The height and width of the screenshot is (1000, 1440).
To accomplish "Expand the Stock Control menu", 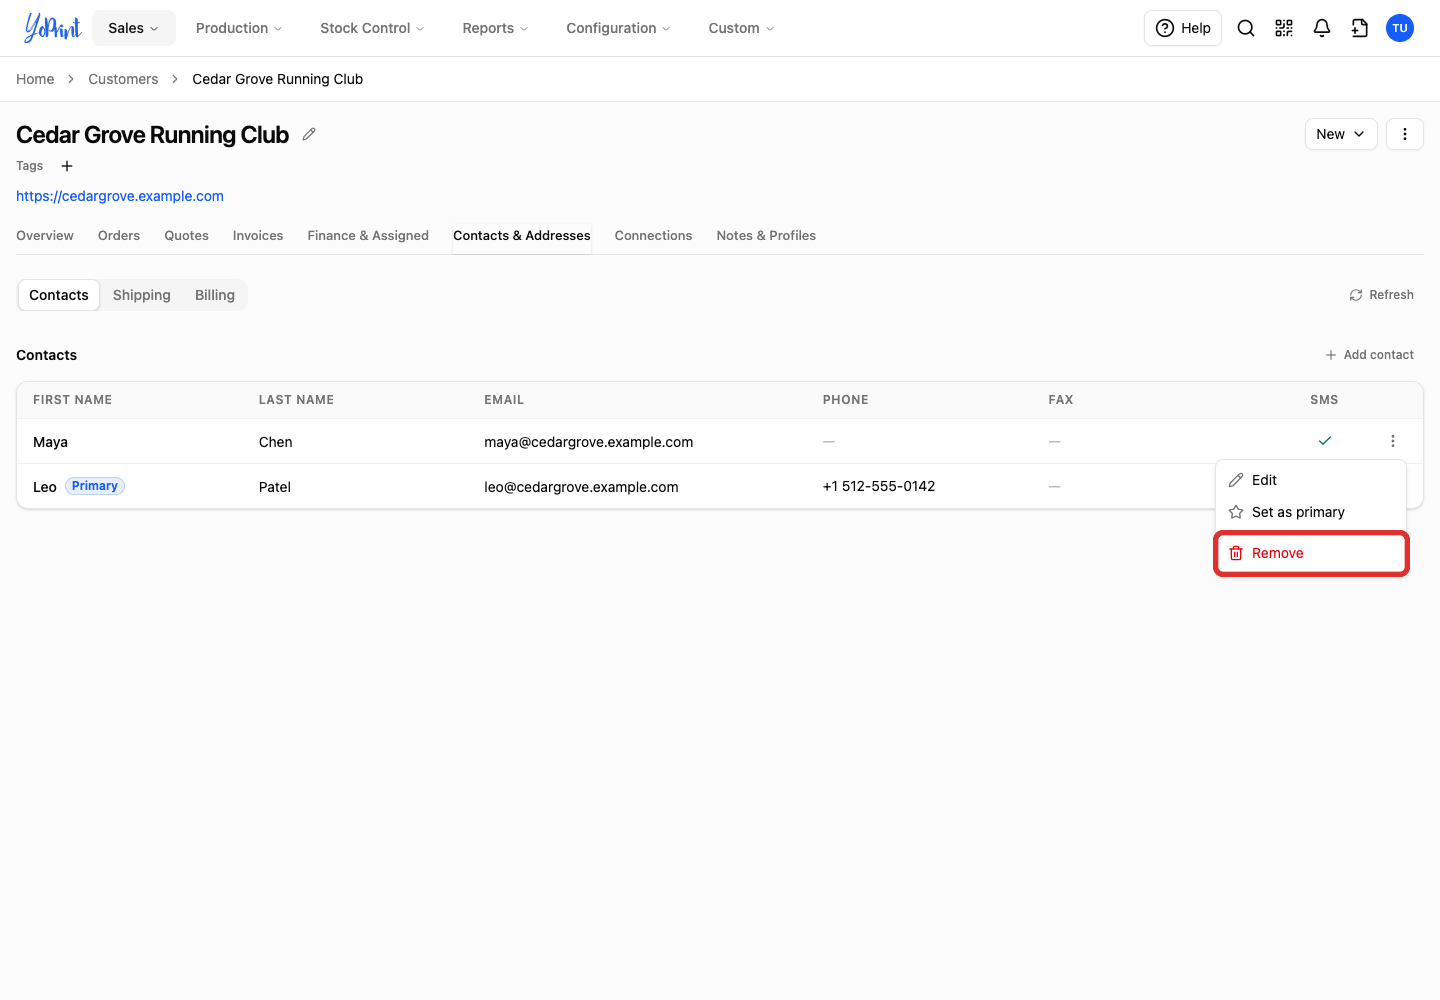I will pyautogui.click(x=372, y=28).
